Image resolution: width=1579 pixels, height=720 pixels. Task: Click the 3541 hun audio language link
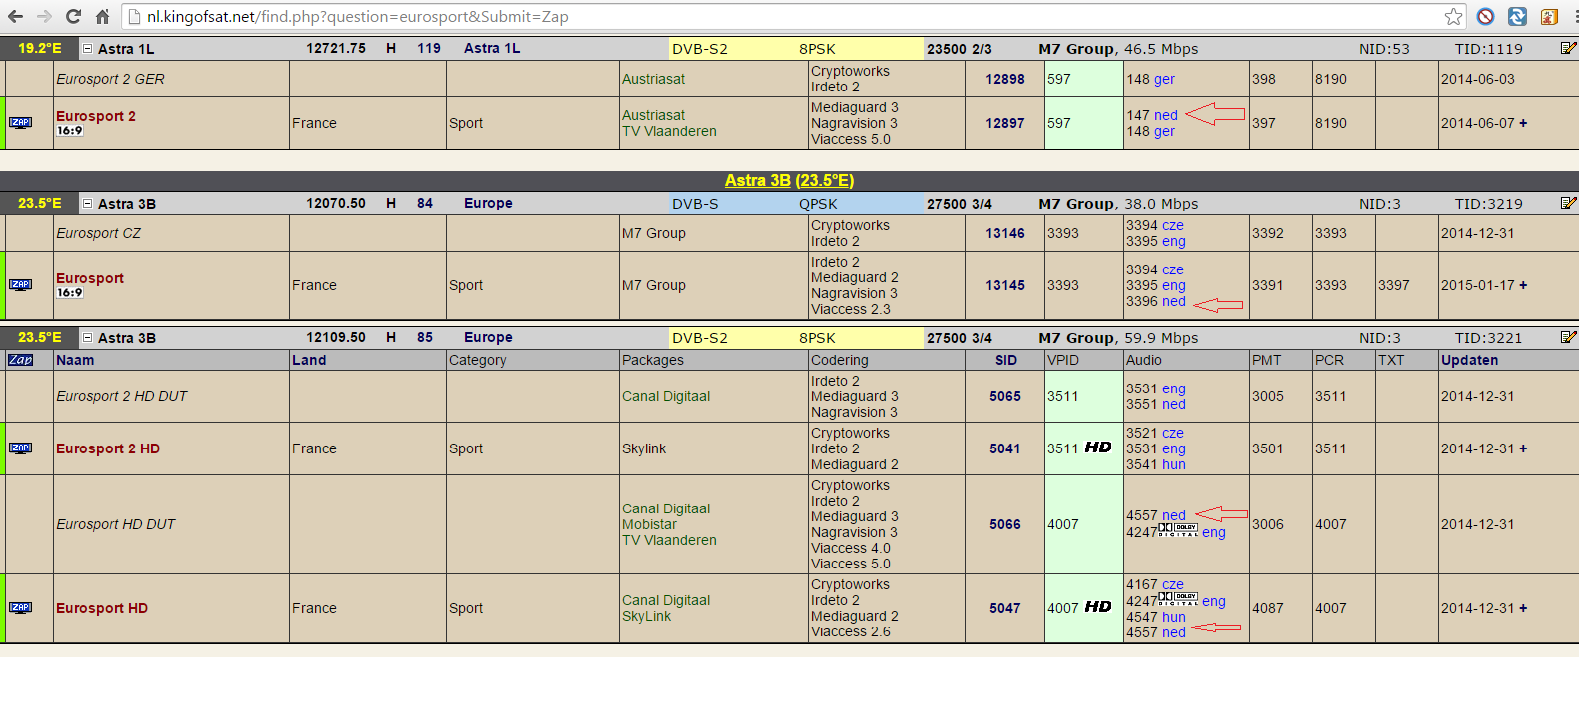tap(1173, 464)
